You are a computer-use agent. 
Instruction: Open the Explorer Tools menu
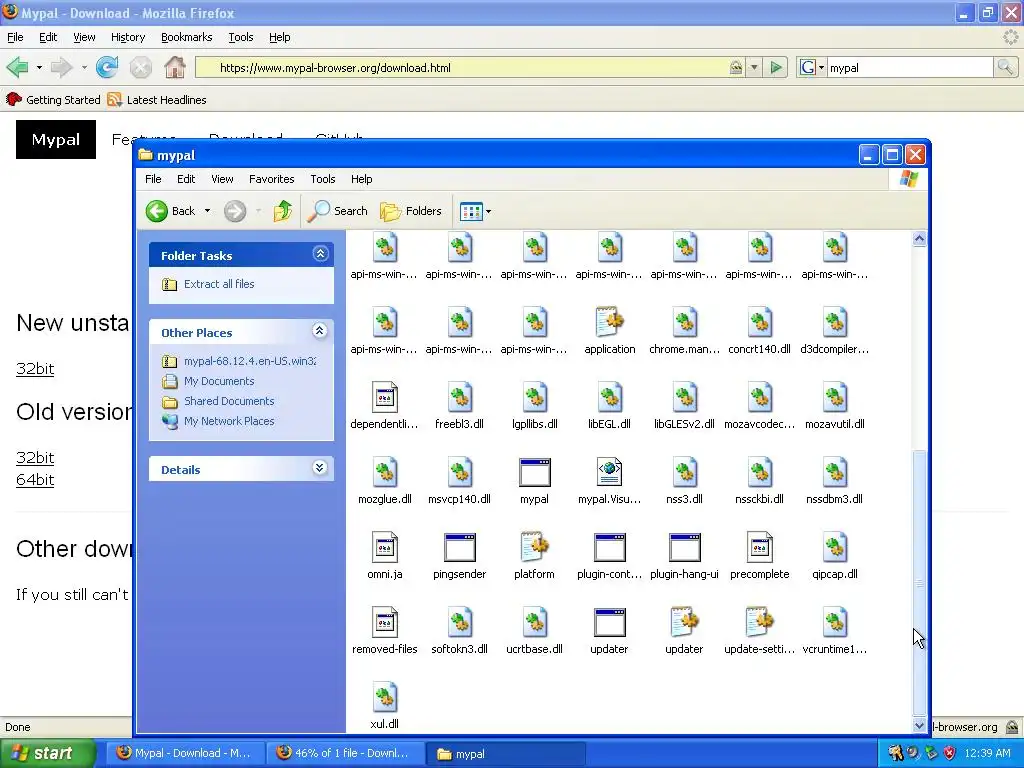click(x=323, y=179)
